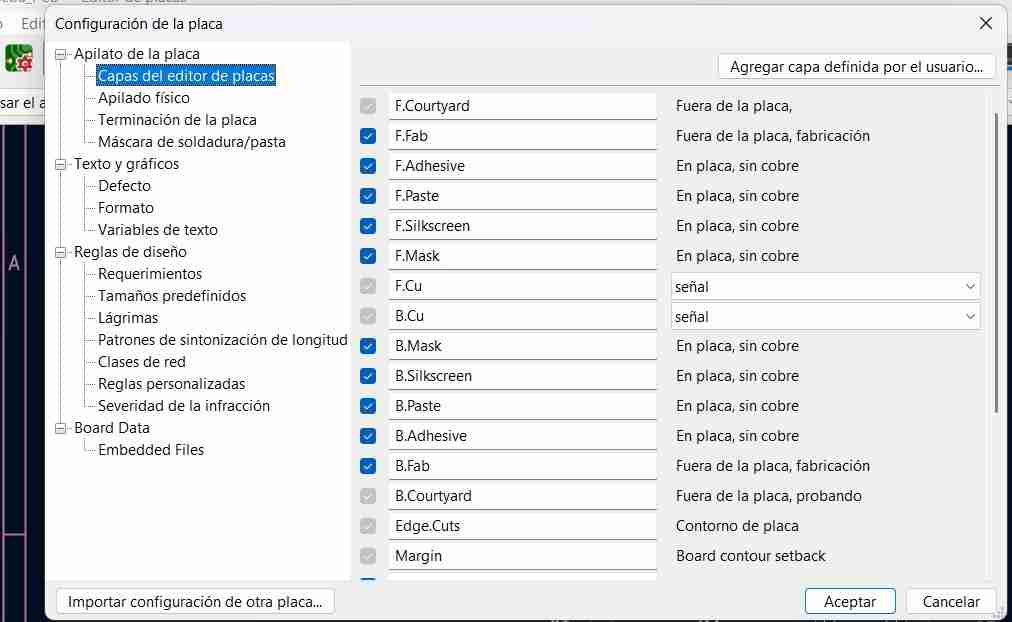The image size is (1012, 622).
Task: Collapse the Board Data branch
Action: click(61, 427)
